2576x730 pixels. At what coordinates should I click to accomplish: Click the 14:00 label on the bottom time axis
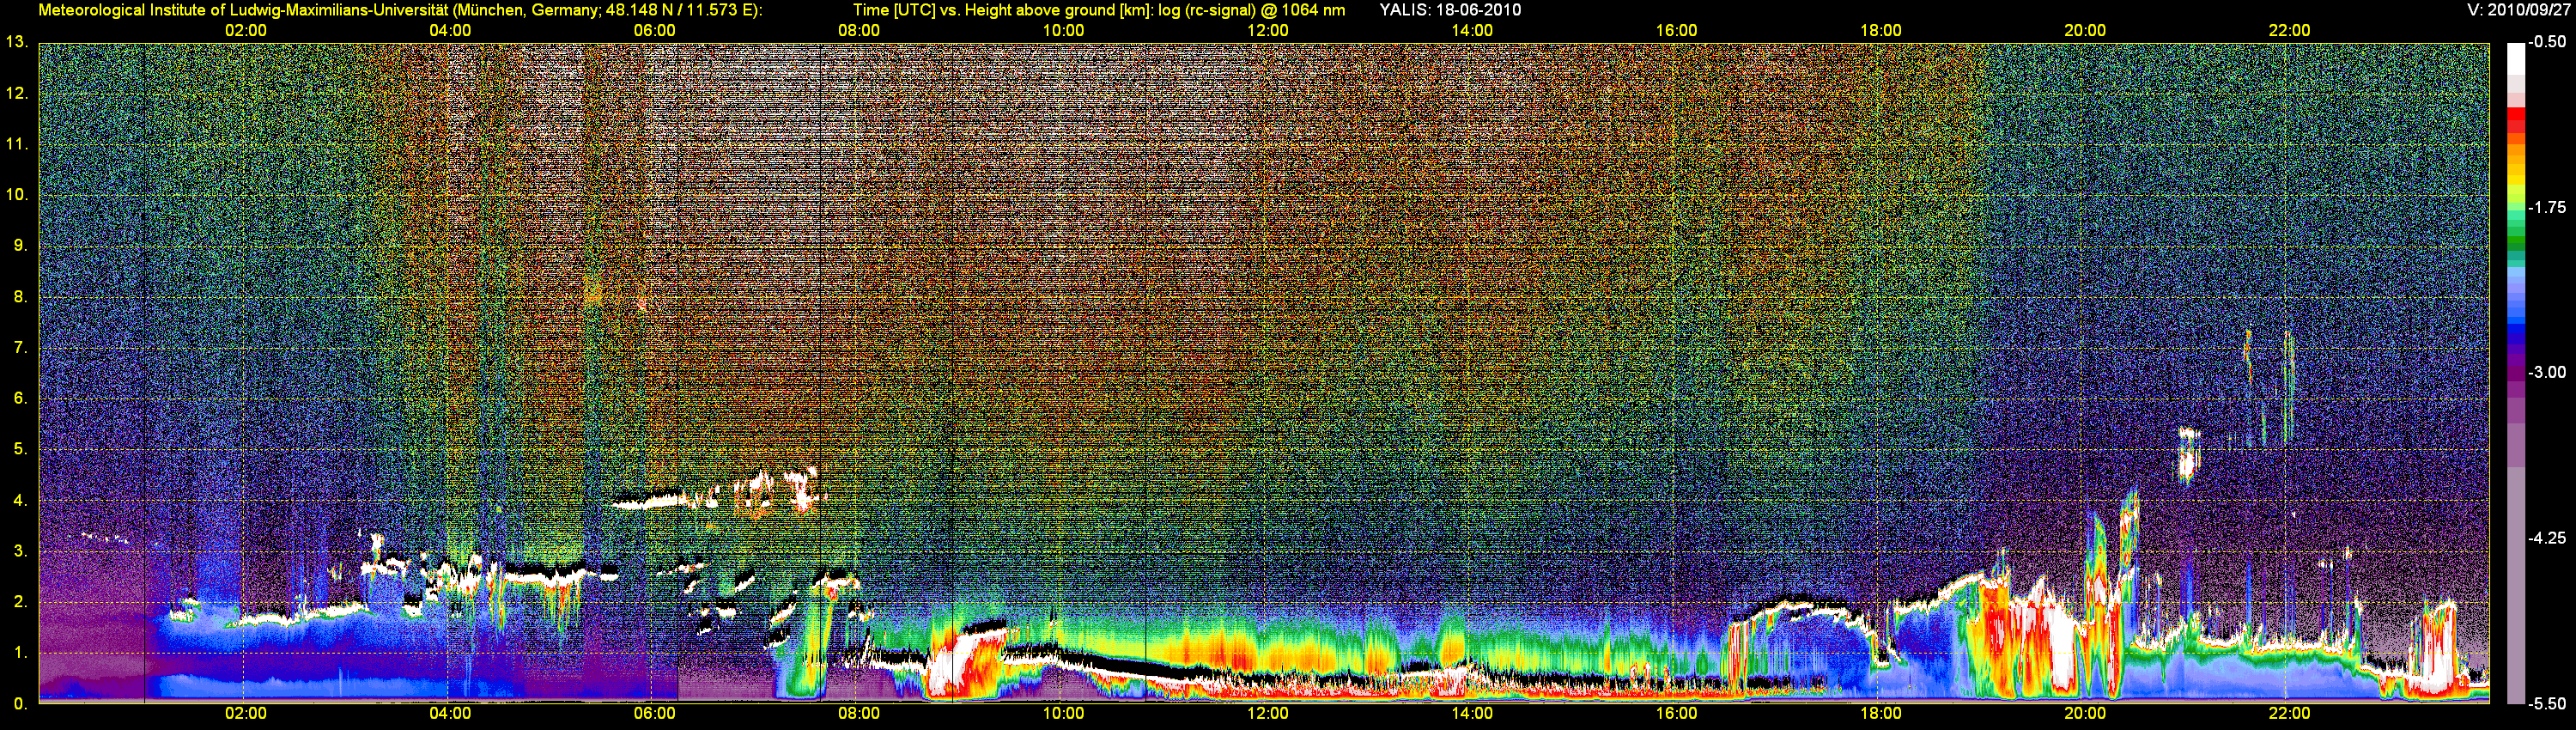(1472, 714)
